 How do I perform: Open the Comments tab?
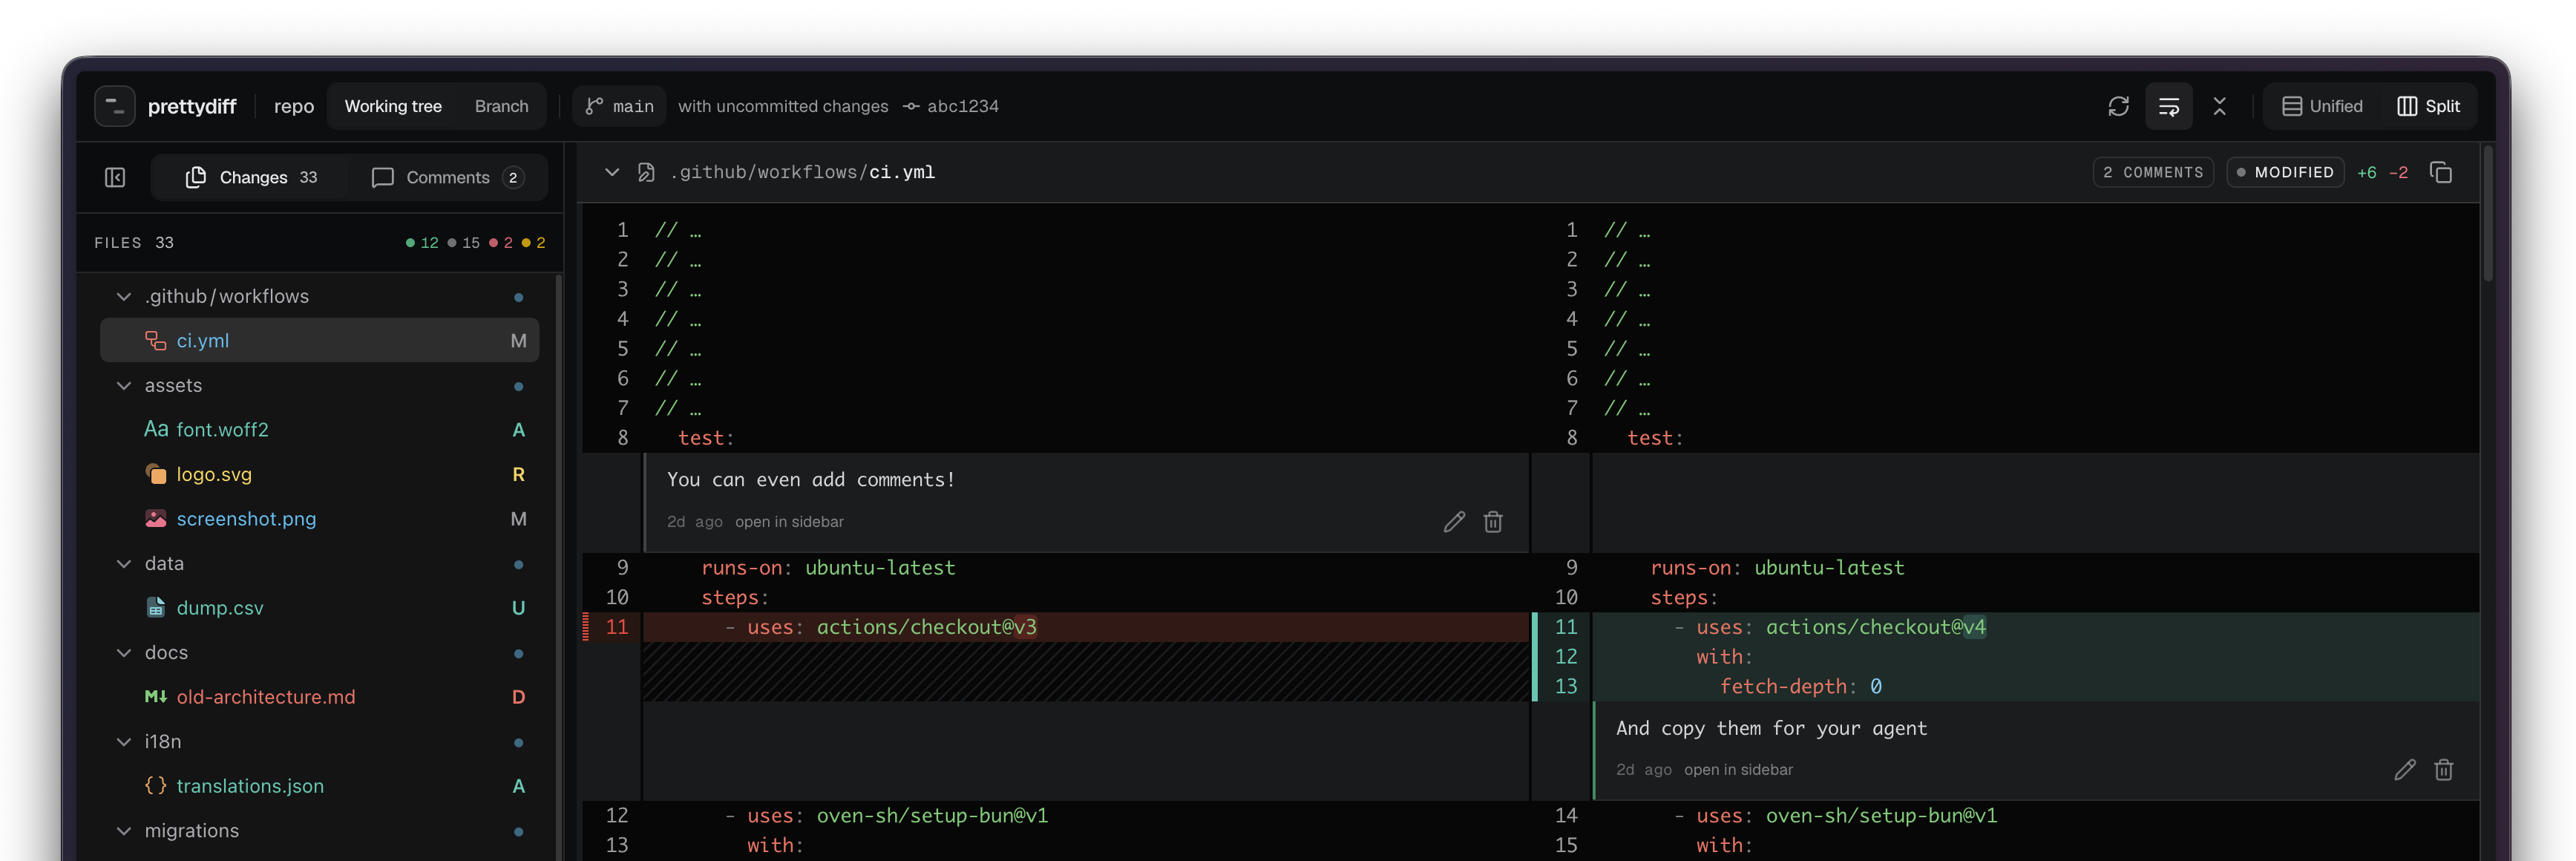[447, 177]
